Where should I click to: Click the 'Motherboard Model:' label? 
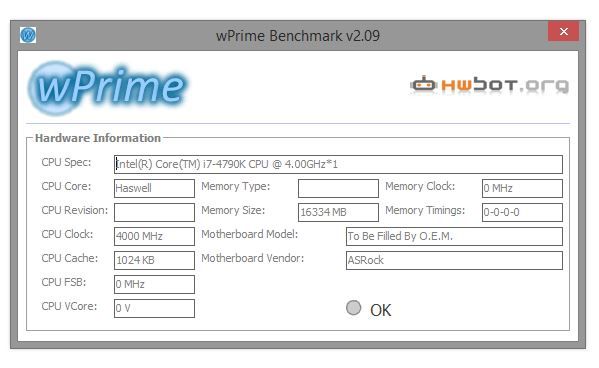249,234
